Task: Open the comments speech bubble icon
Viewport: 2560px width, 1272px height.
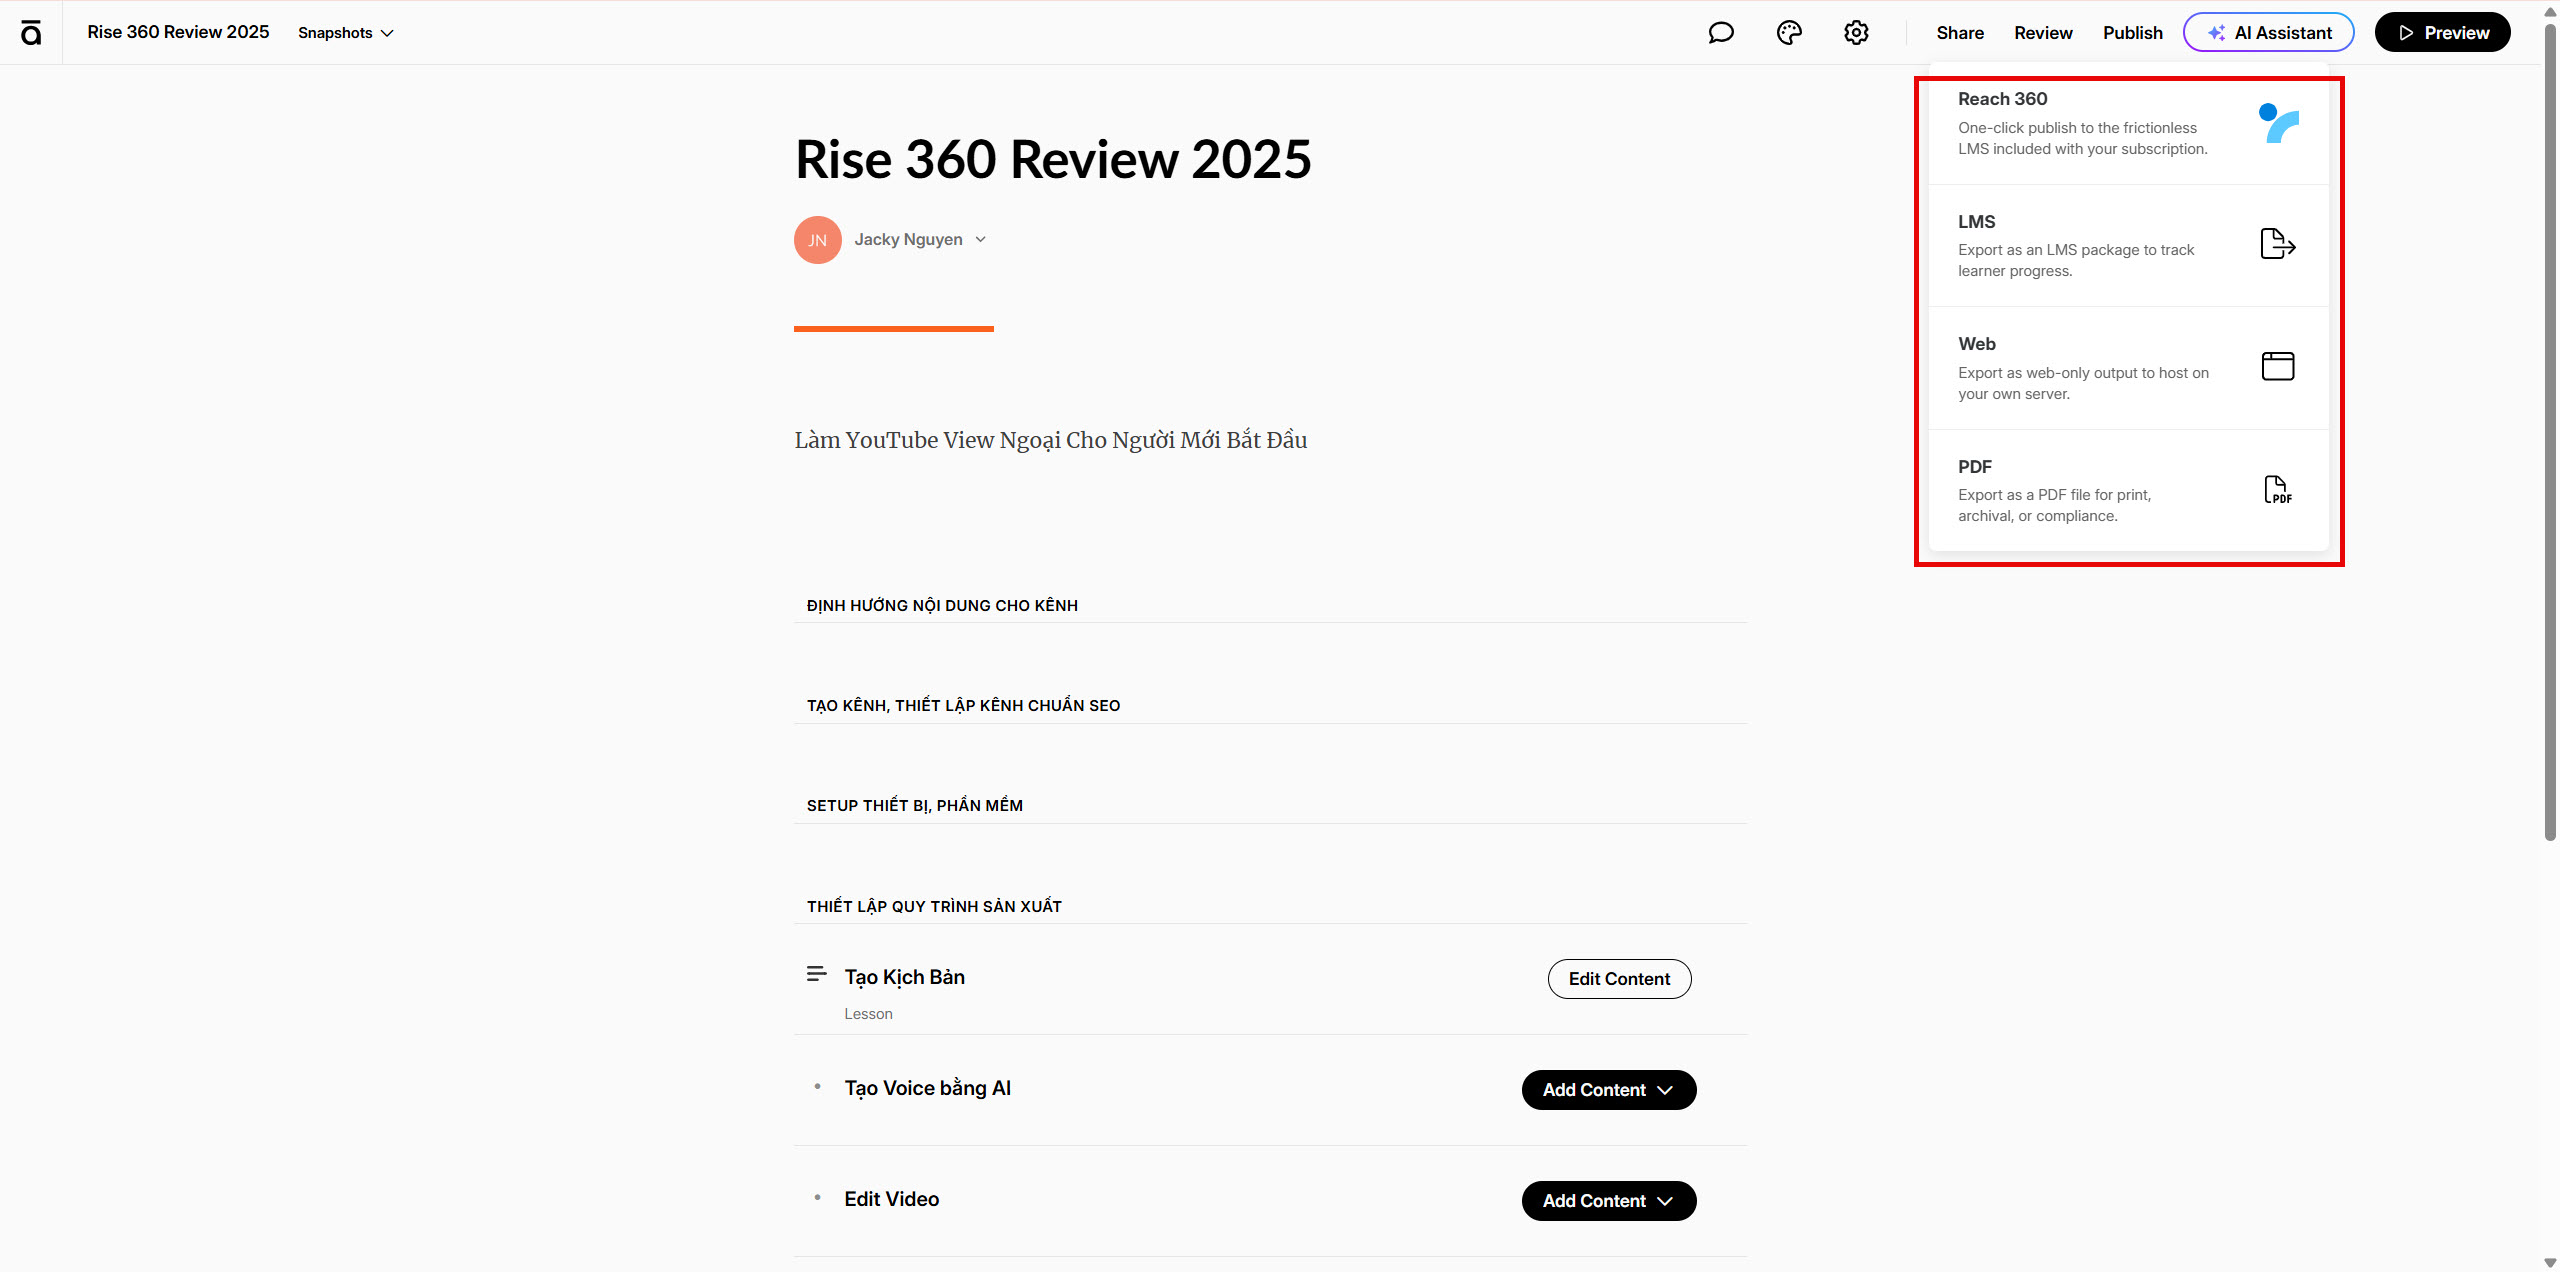Action: coord(1720,33)
